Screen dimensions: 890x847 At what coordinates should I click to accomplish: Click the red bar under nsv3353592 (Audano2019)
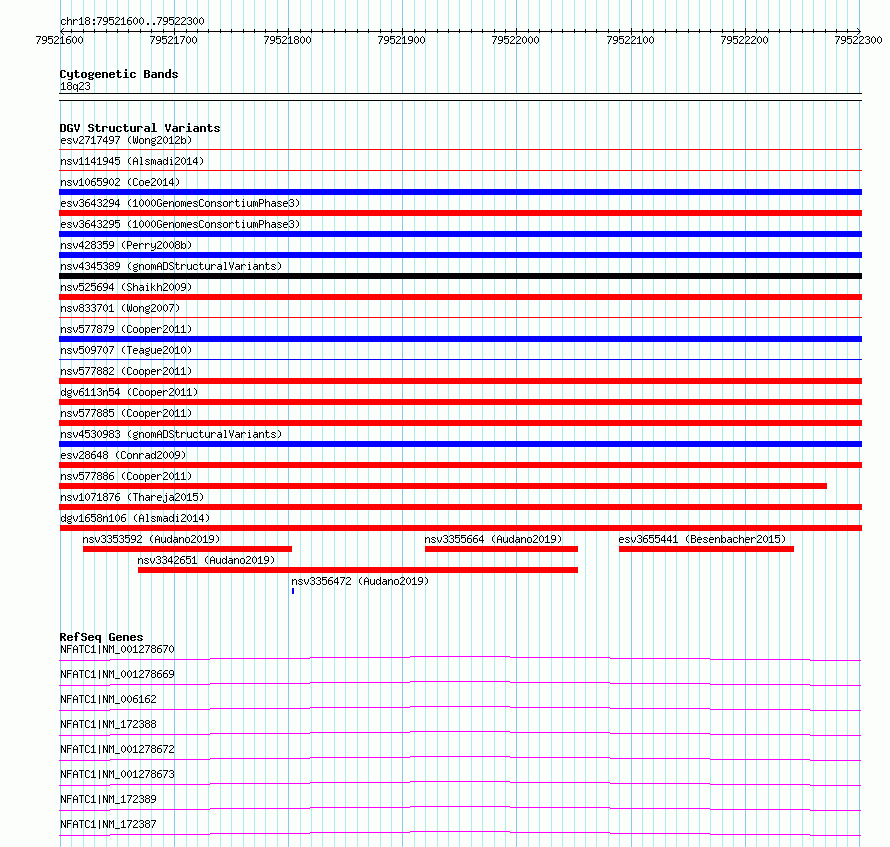(x=187, y=549)
